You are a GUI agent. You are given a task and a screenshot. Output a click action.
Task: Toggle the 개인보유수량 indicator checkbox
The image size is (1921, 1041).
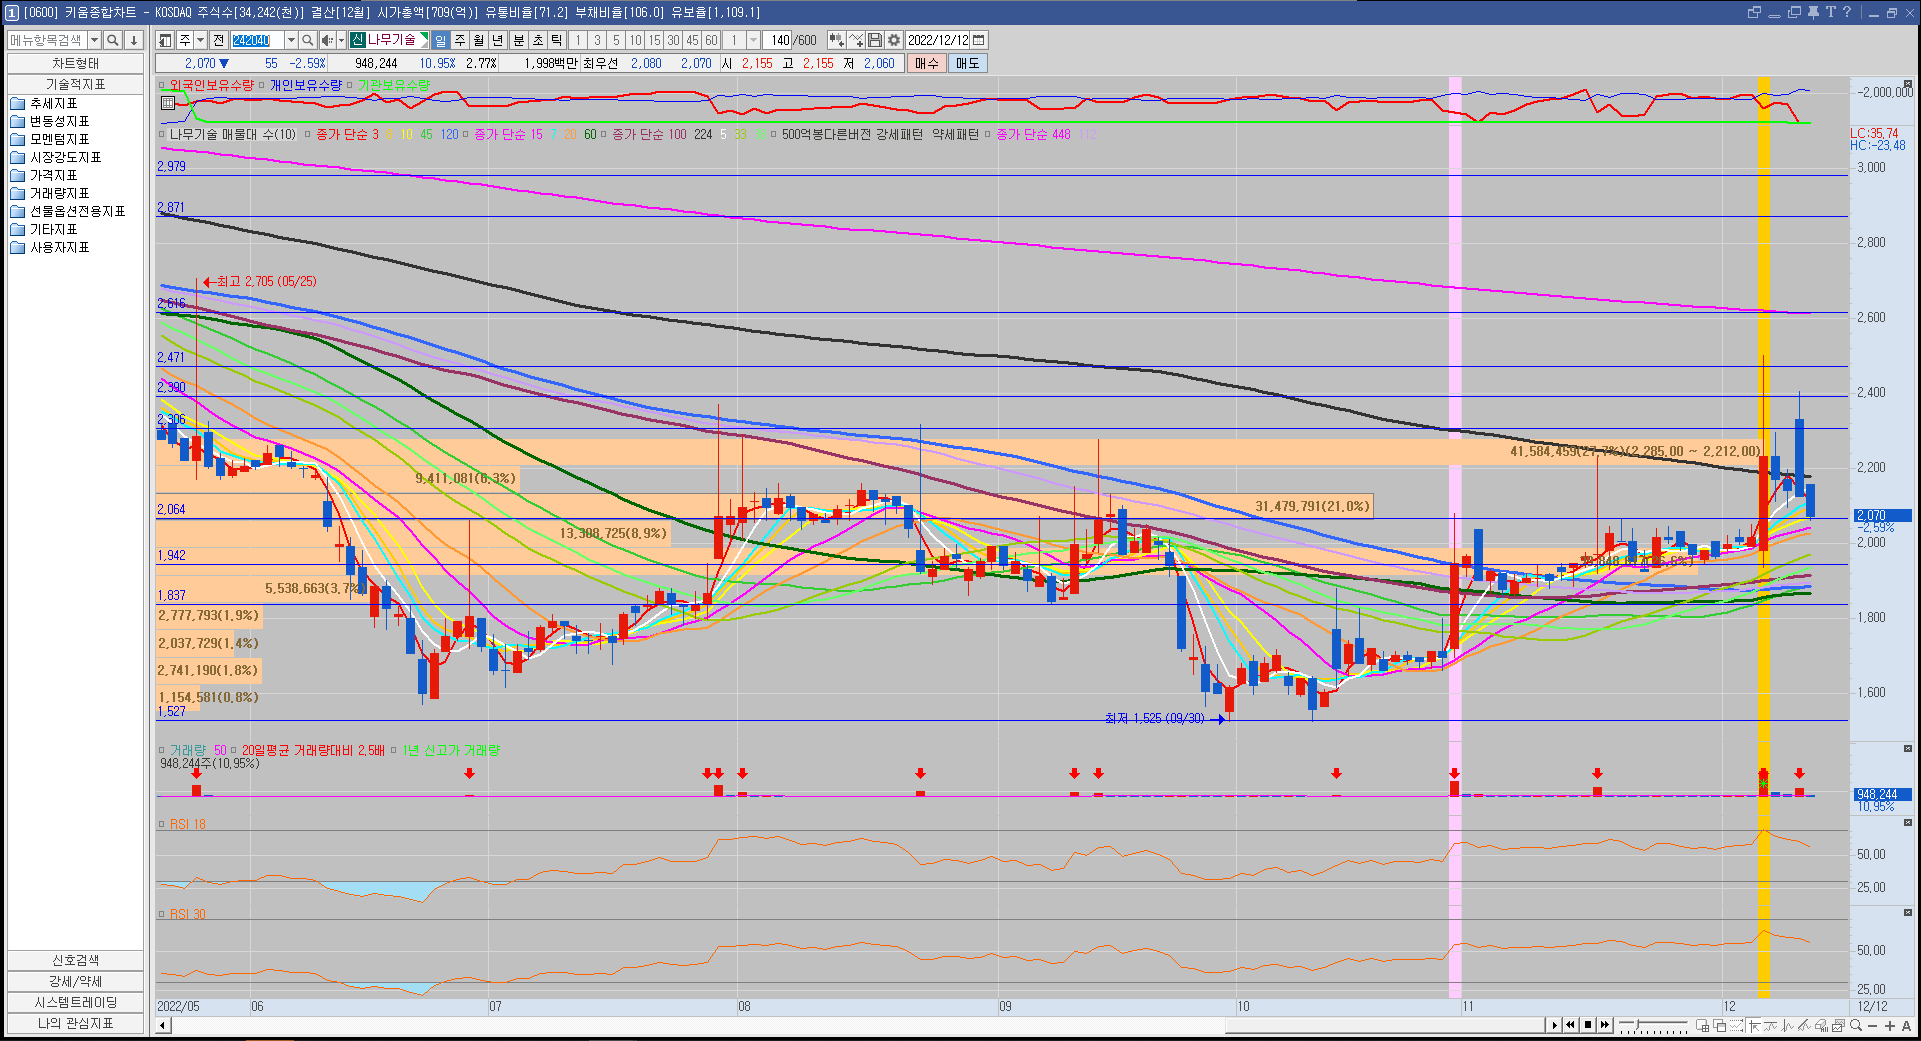tap(262, 86)
